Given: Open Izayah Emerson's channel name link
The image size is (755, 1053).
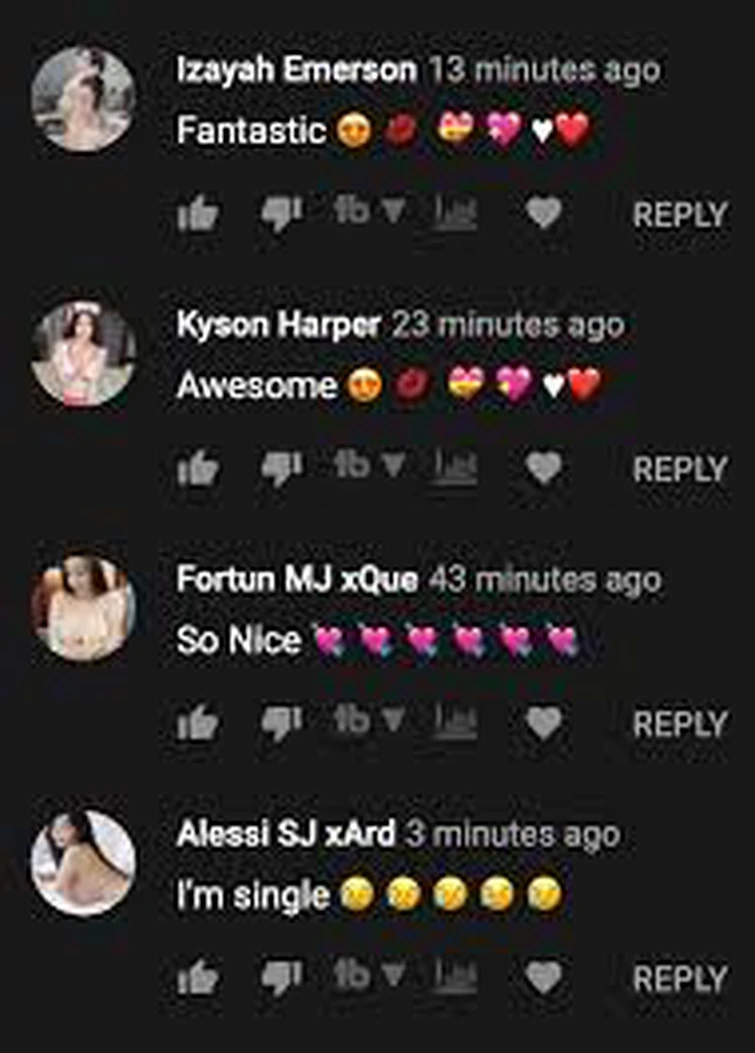Looking at the screenshot, I should pyautogui.click(x=296, y=71).
